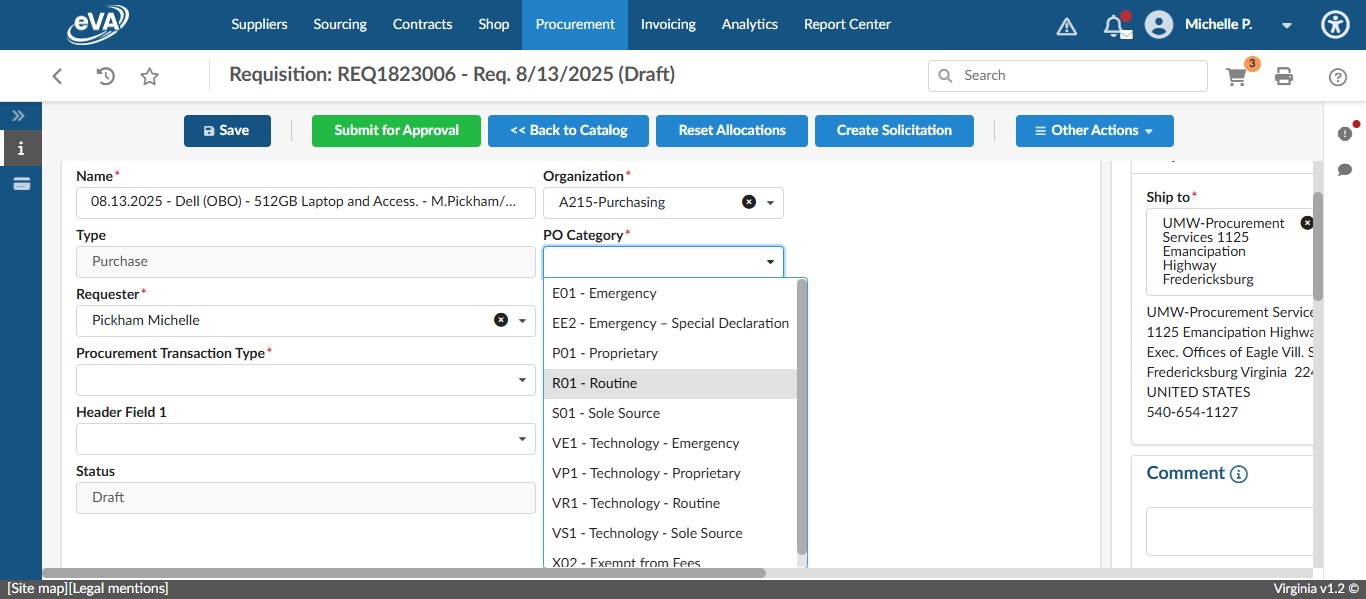Click the back arrow near the requisition title
1366x599 pixels.
[57, 75]
